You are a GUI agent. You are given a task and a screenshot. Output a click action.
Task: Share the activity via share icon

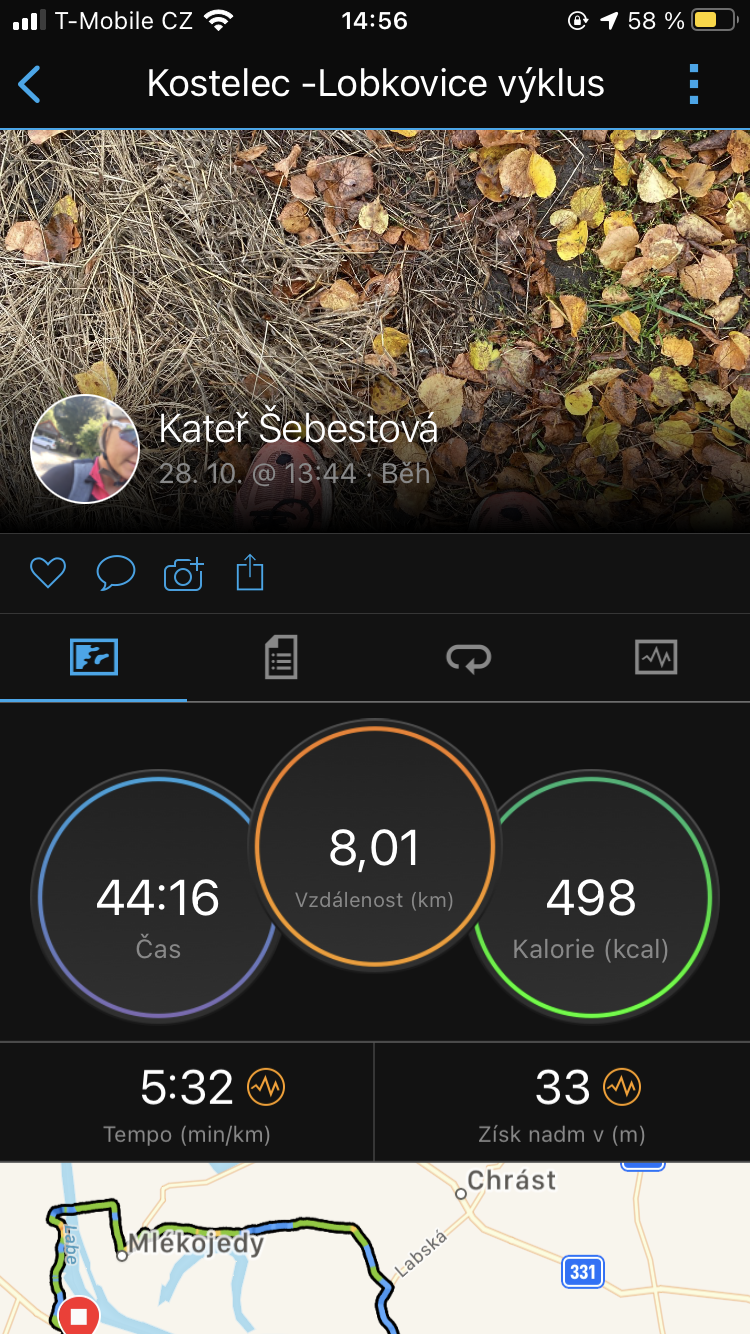(x=250, y=573)
